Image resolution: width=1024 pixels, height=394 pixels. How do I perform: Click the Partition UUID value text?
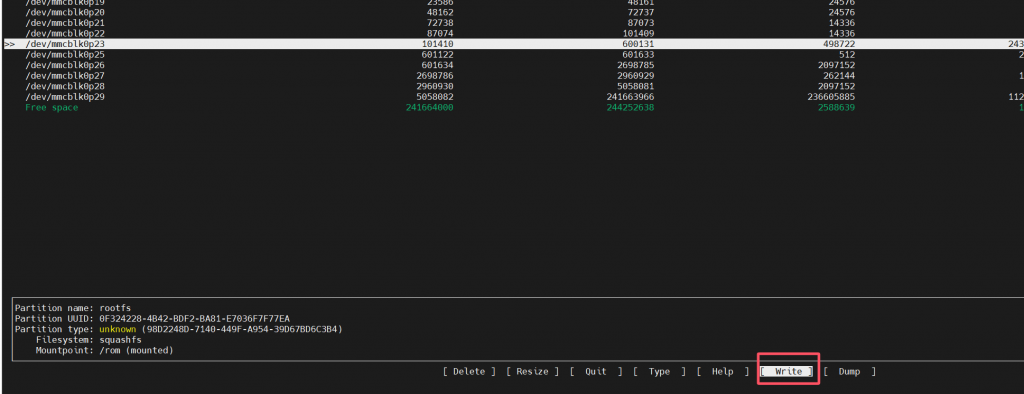[x=195, y=318]
